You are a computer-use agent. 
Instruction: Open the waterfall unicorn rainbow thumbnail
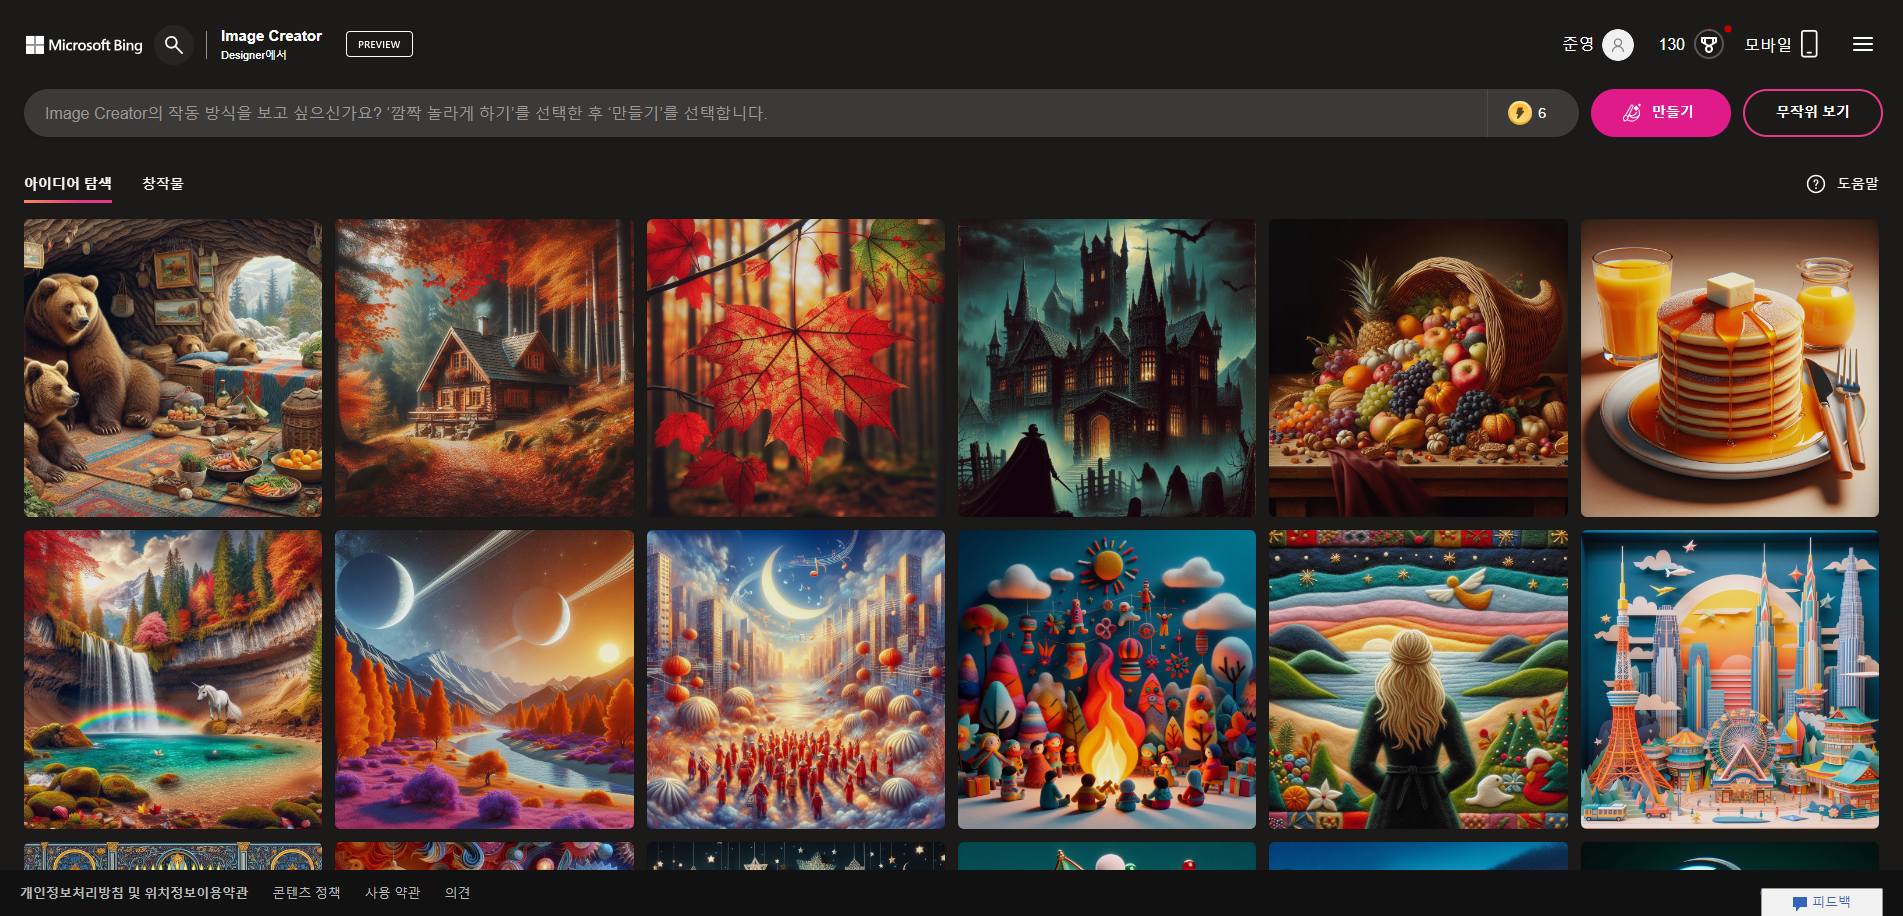coord(173,679)
